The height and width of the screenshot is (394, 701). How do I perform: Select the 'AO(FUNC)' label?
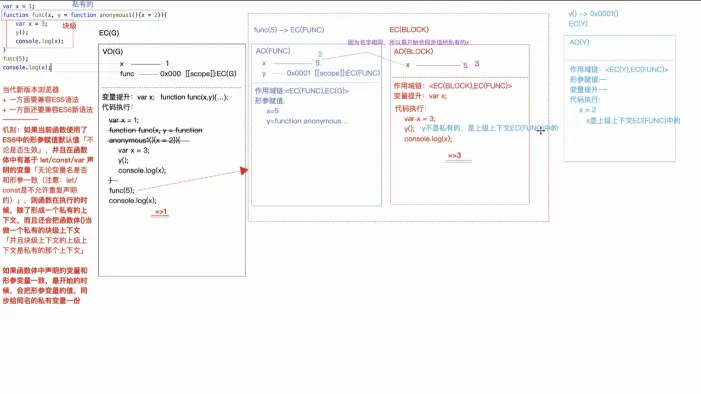pos(273,51)
